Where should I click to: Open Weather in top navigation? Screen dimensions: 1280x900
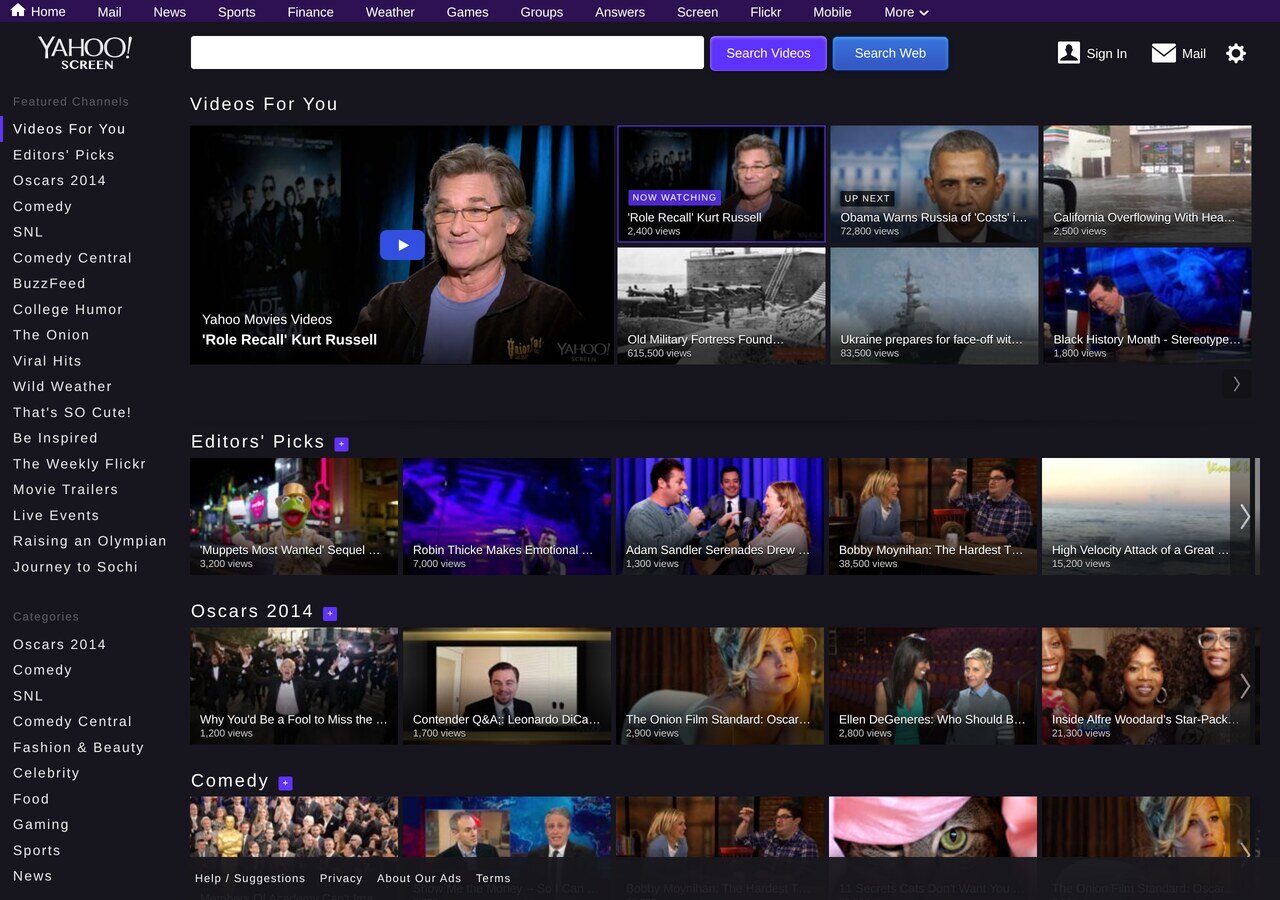(390, 12)
